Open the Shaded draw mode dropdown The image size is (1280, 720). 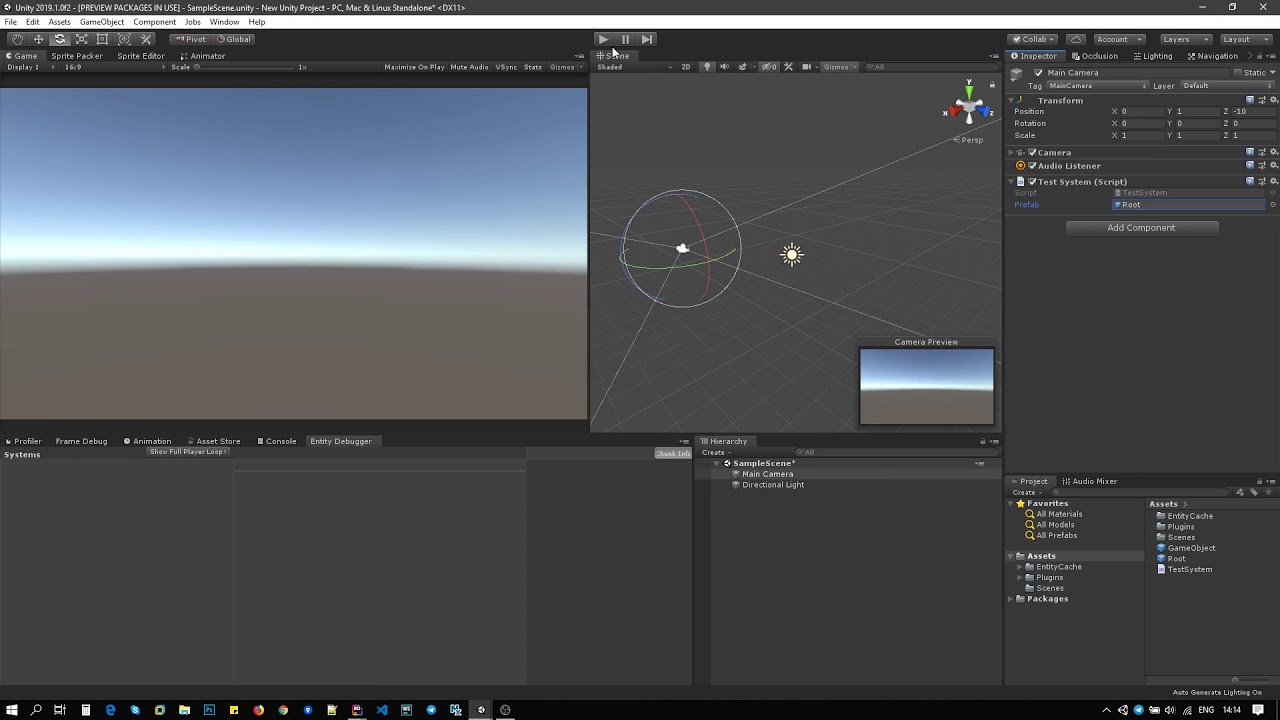click(635, 67)
